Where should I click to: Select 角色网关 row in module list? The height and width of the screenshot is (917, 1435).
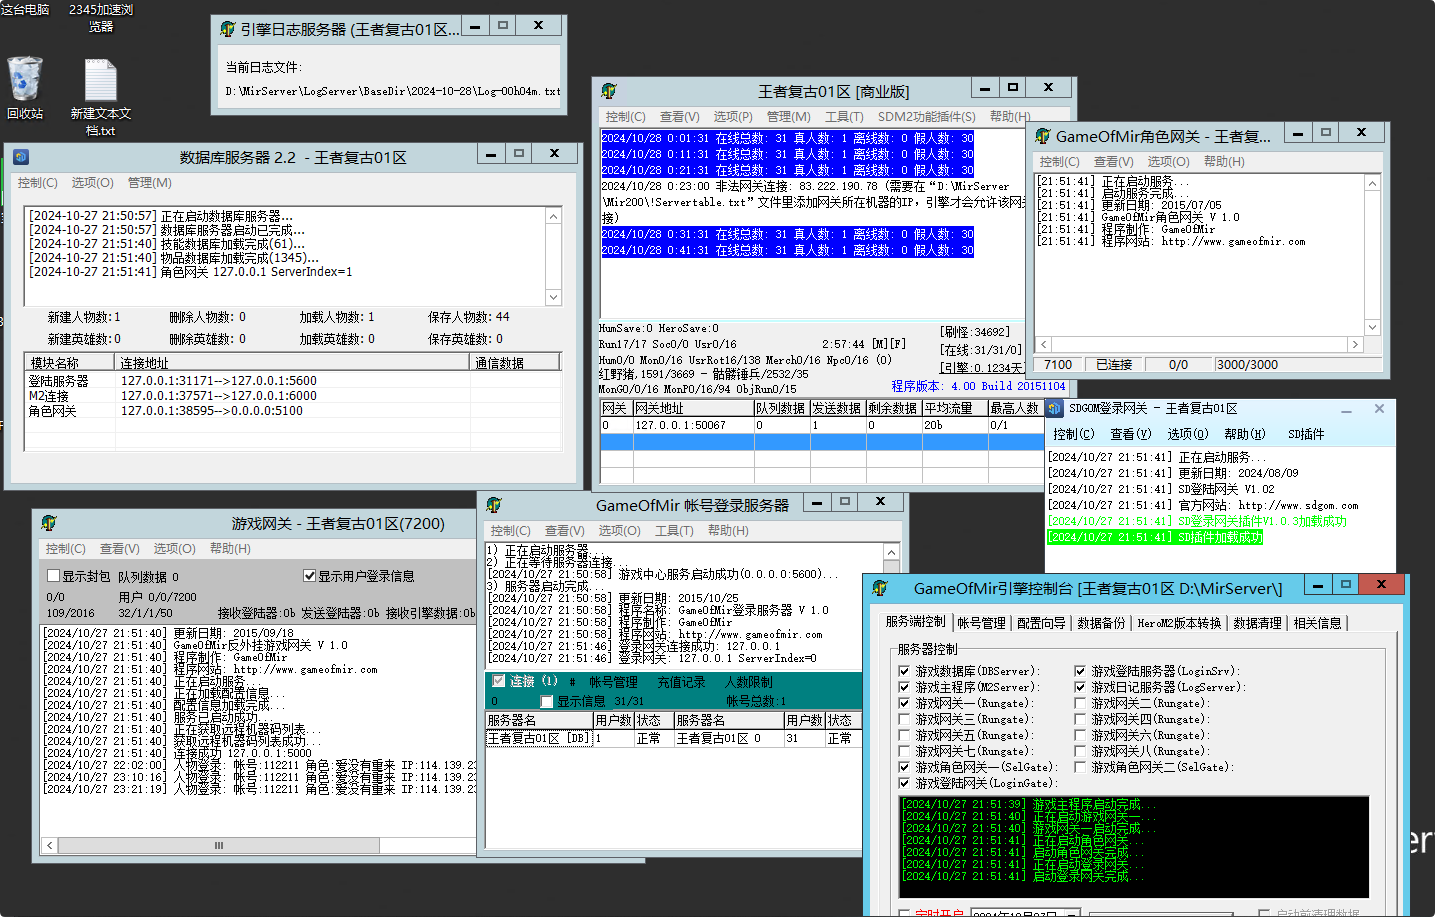tap(293, 411)
